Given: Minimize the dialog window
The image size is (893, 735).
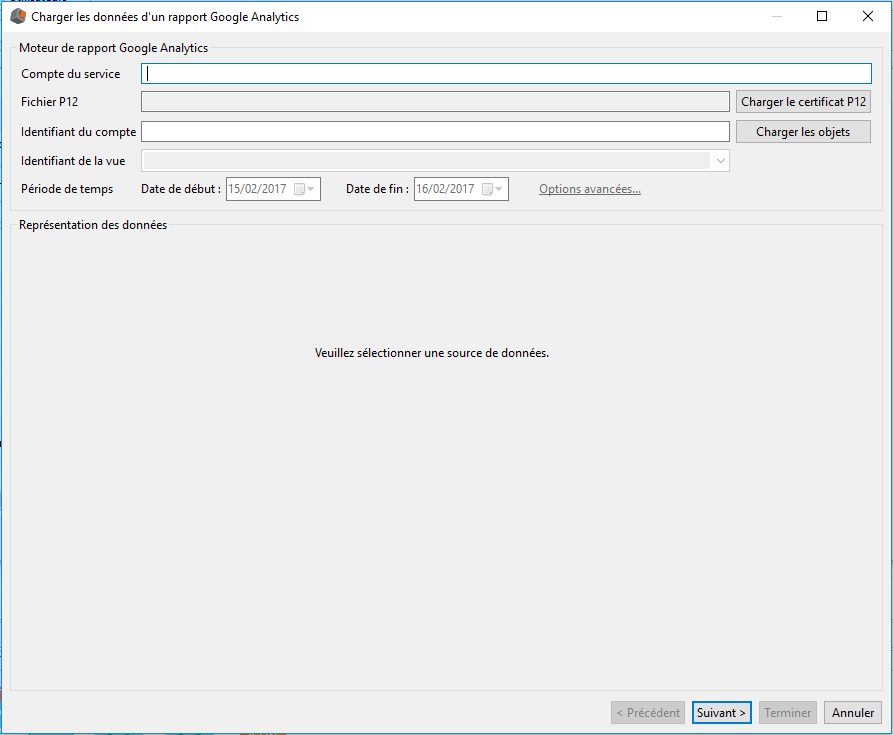Looking at the screenshot, I should click(776, 16).
